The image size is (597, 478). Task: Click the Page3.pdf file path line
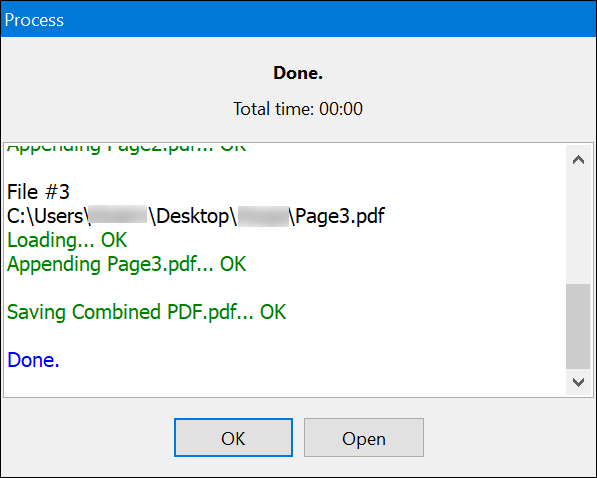point(196,216)
